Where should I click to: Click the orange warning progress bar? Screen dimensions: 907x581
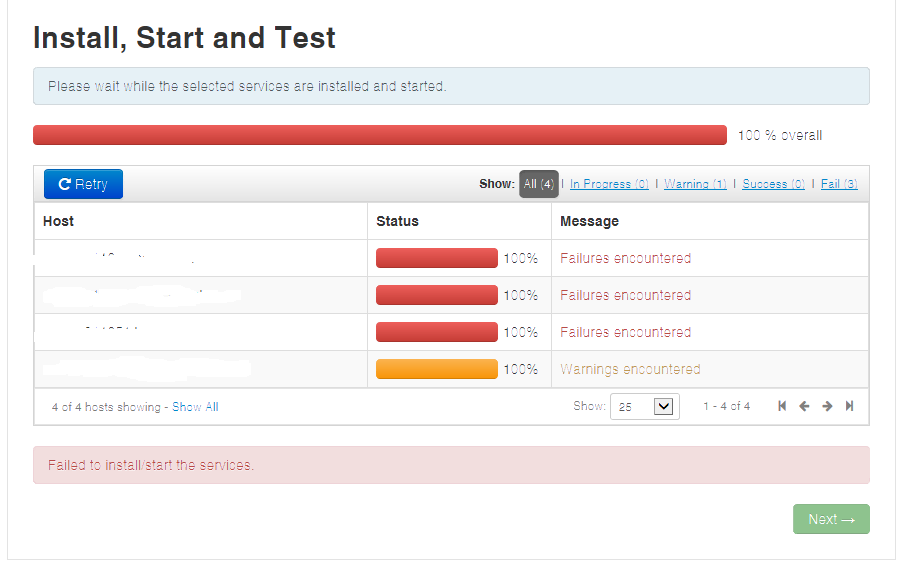(437, 368)
